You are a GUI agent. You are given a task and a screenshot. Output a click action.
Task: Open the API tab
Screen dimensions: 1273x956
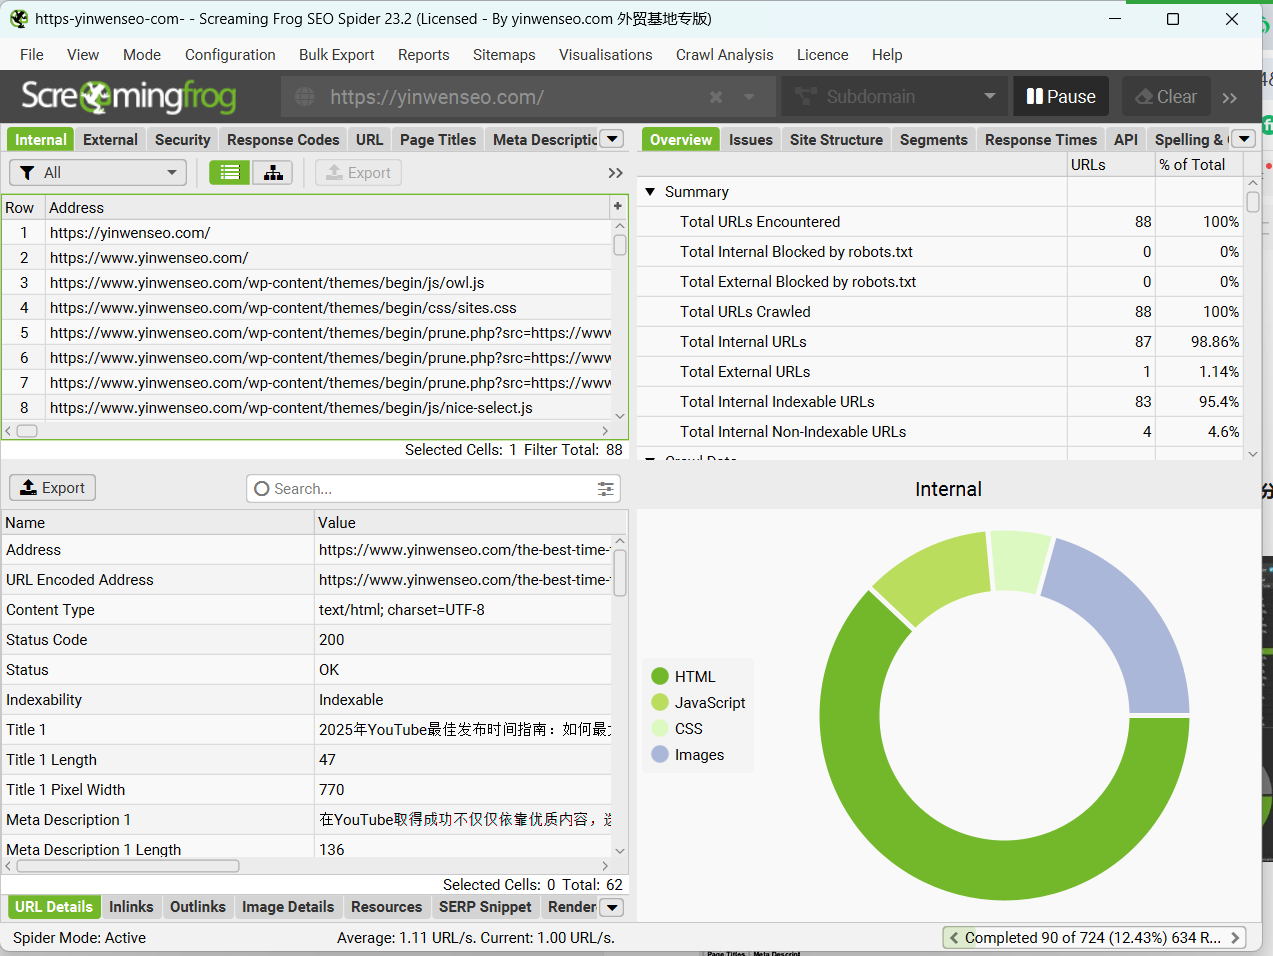point(1126,140)
